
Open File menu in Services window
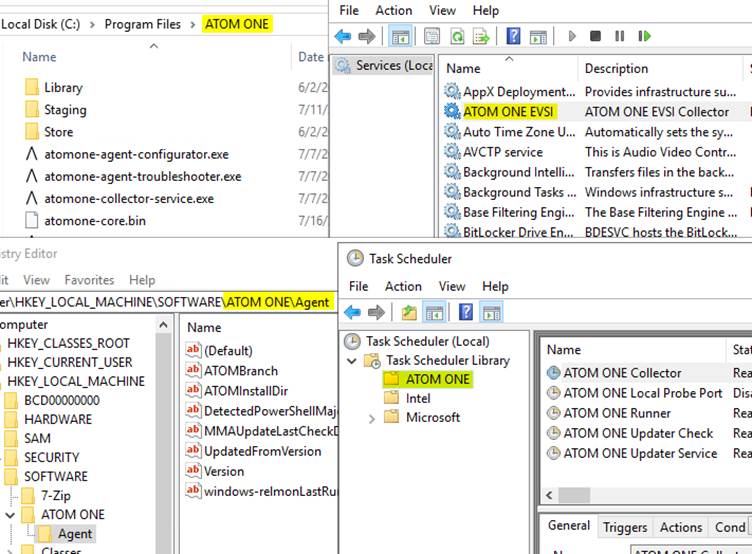[x=349, y=10]
